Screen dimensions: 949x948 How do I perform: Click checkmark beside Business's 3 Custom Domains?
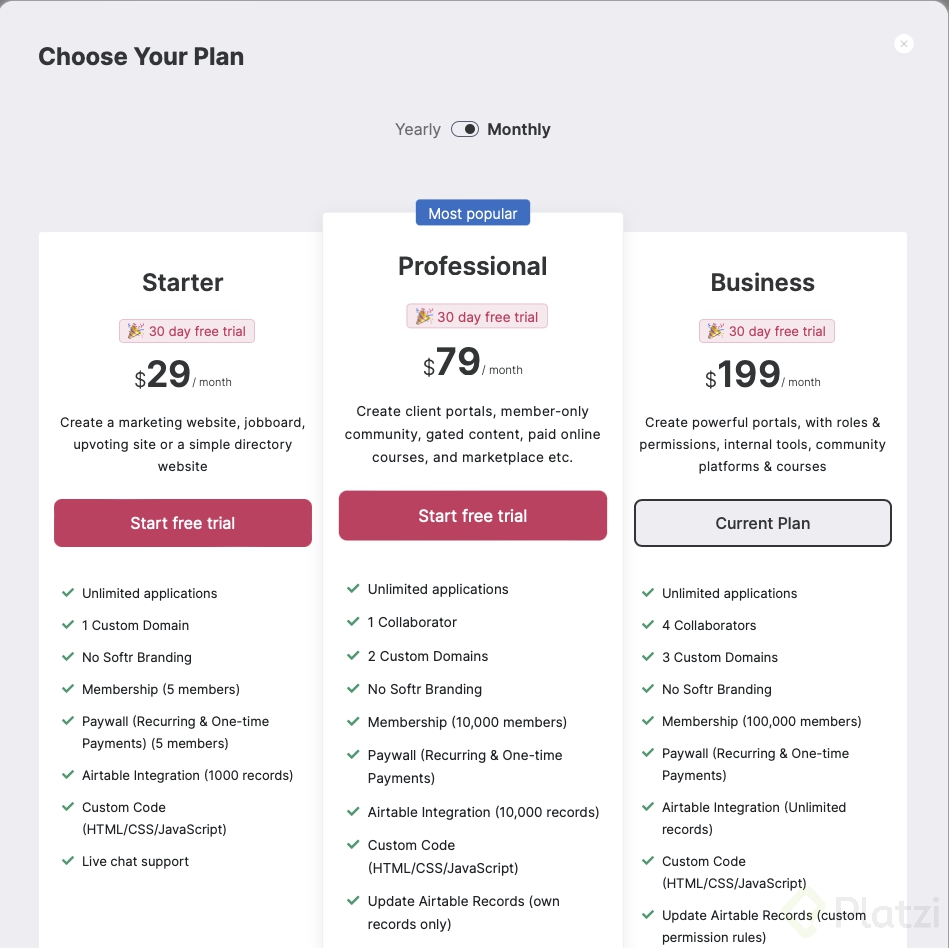coord(648,657)
